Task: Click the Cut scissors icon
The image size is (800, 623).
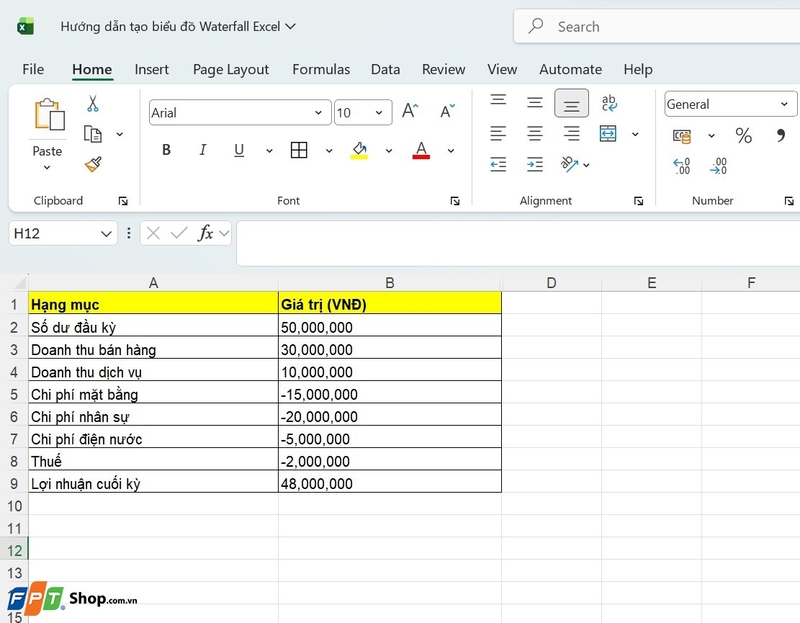Action: coord(92,104)
